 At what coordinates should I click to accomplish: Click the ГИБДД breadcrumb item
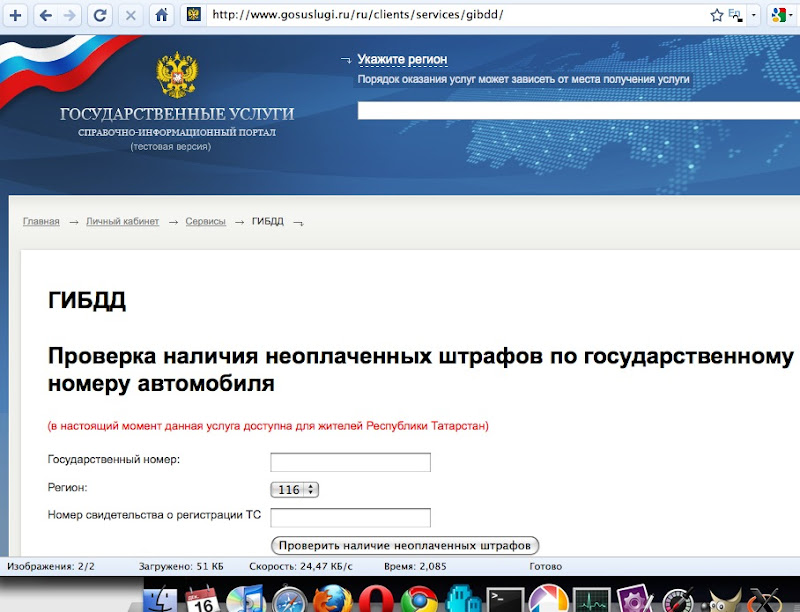268,221
